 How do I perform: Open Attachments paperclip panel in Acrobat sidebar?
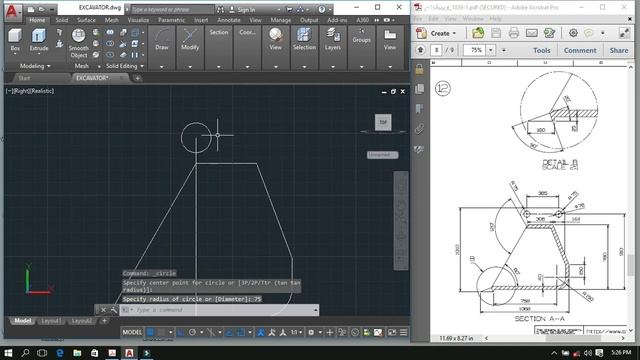[x=419, y=129]
